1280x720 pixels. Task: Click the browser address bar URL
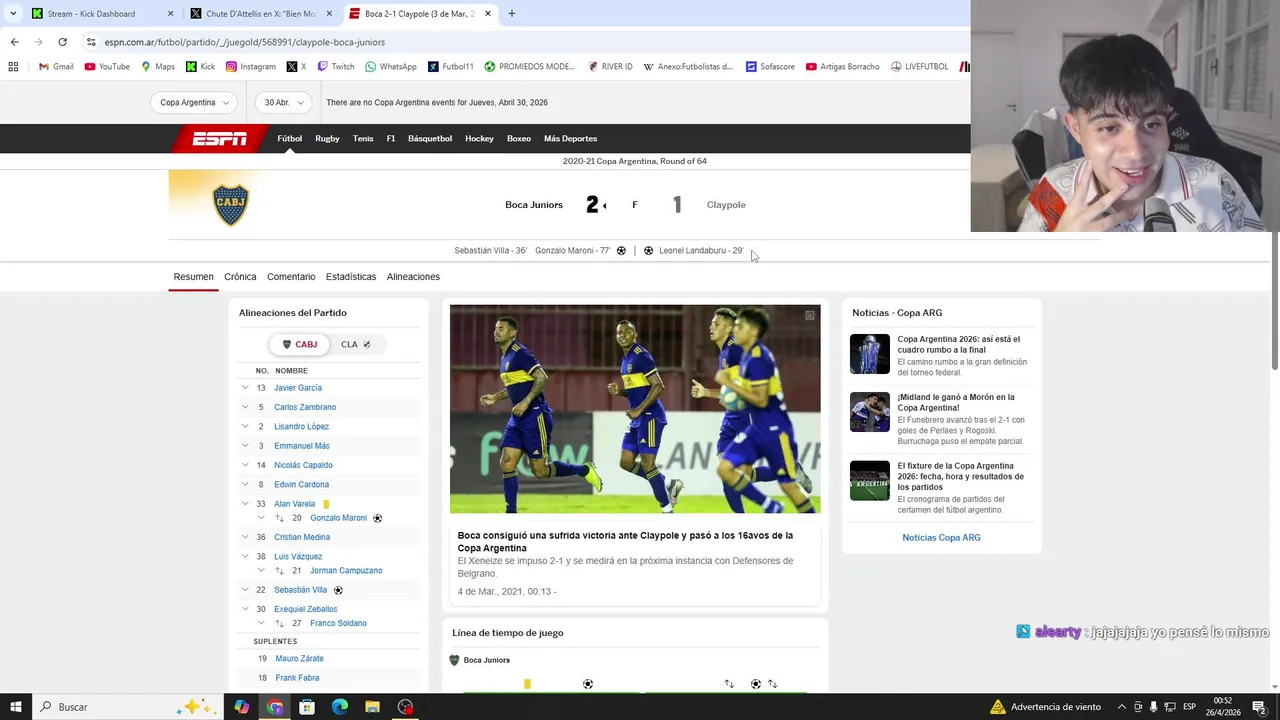tap(245, 42)
